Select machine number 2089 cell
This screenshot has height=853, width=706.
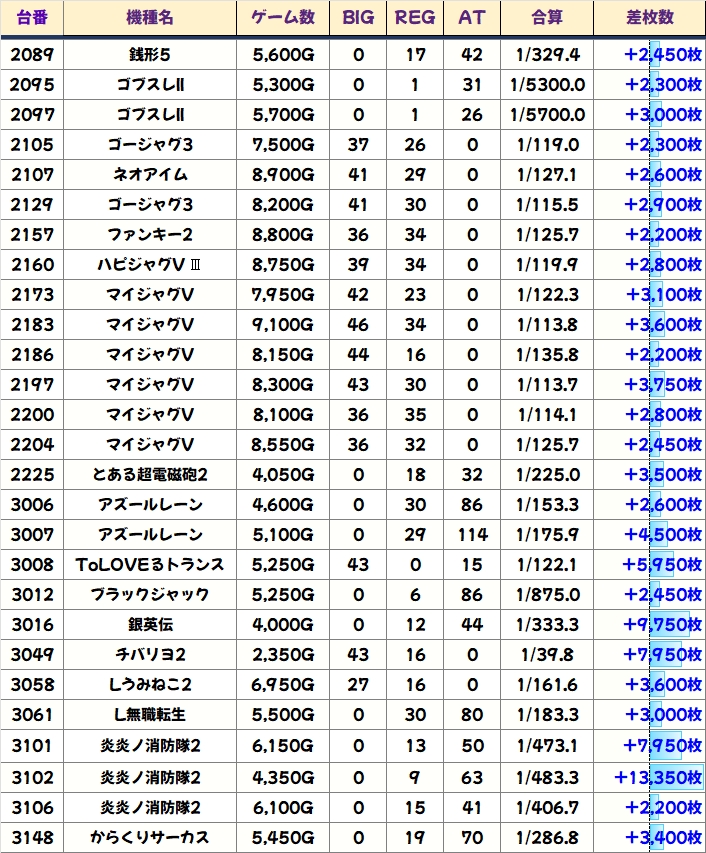(x=32, y=55)
